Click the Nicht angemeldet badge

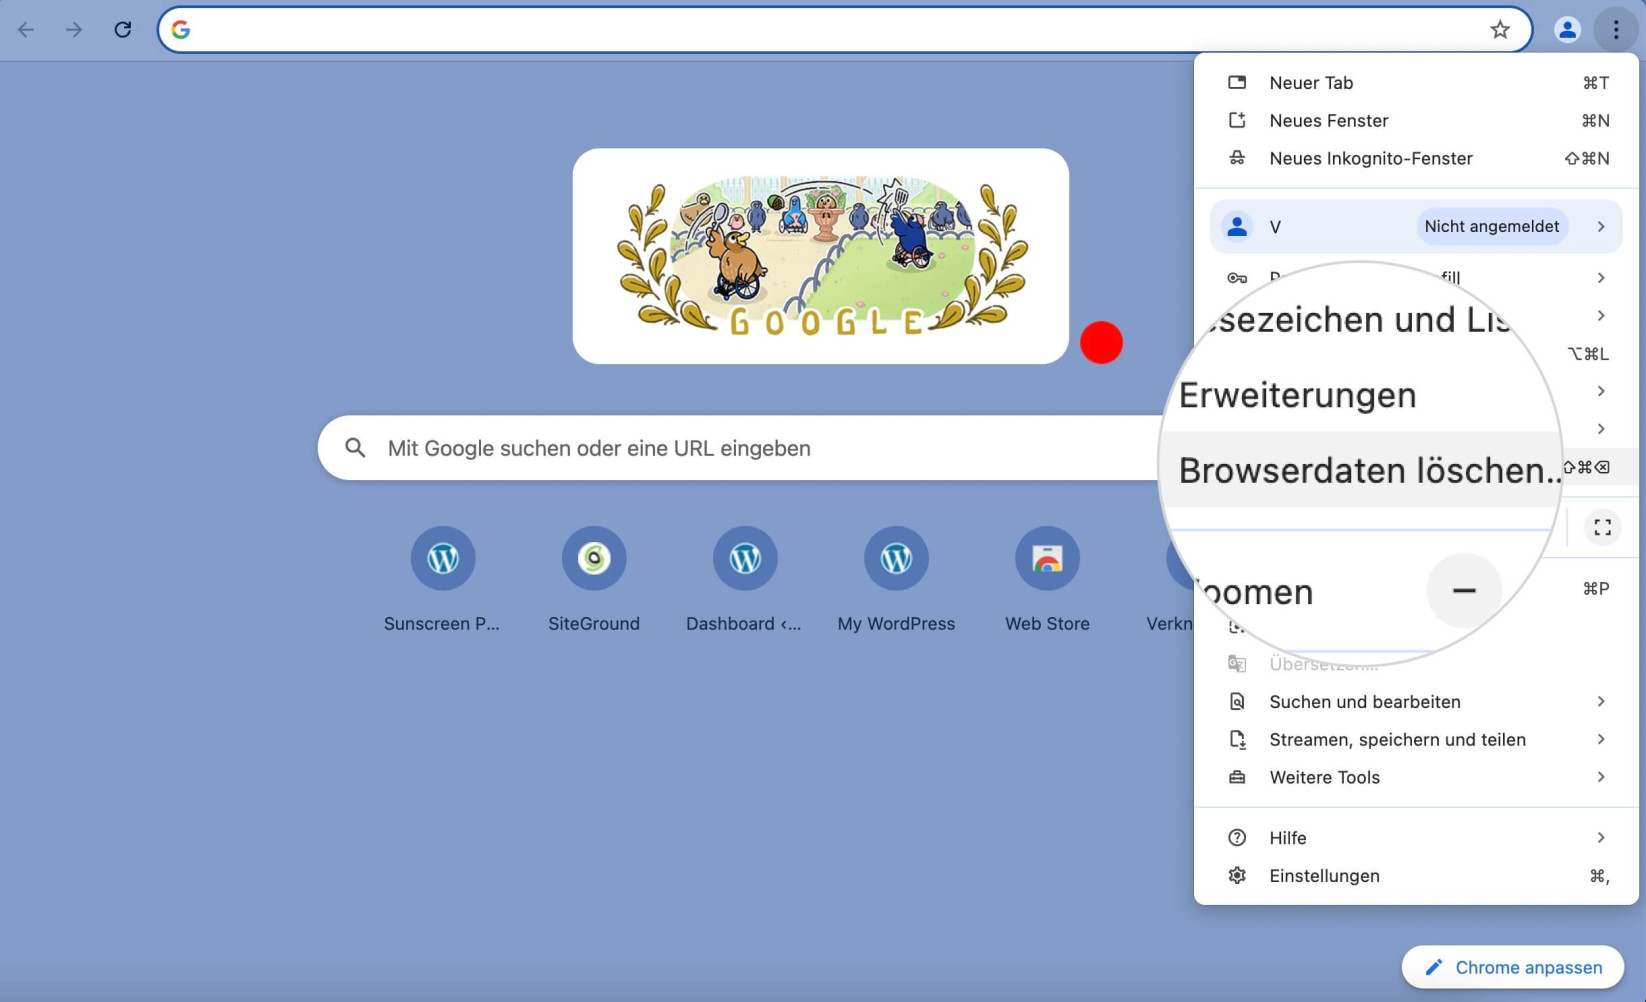[1491, 227]
